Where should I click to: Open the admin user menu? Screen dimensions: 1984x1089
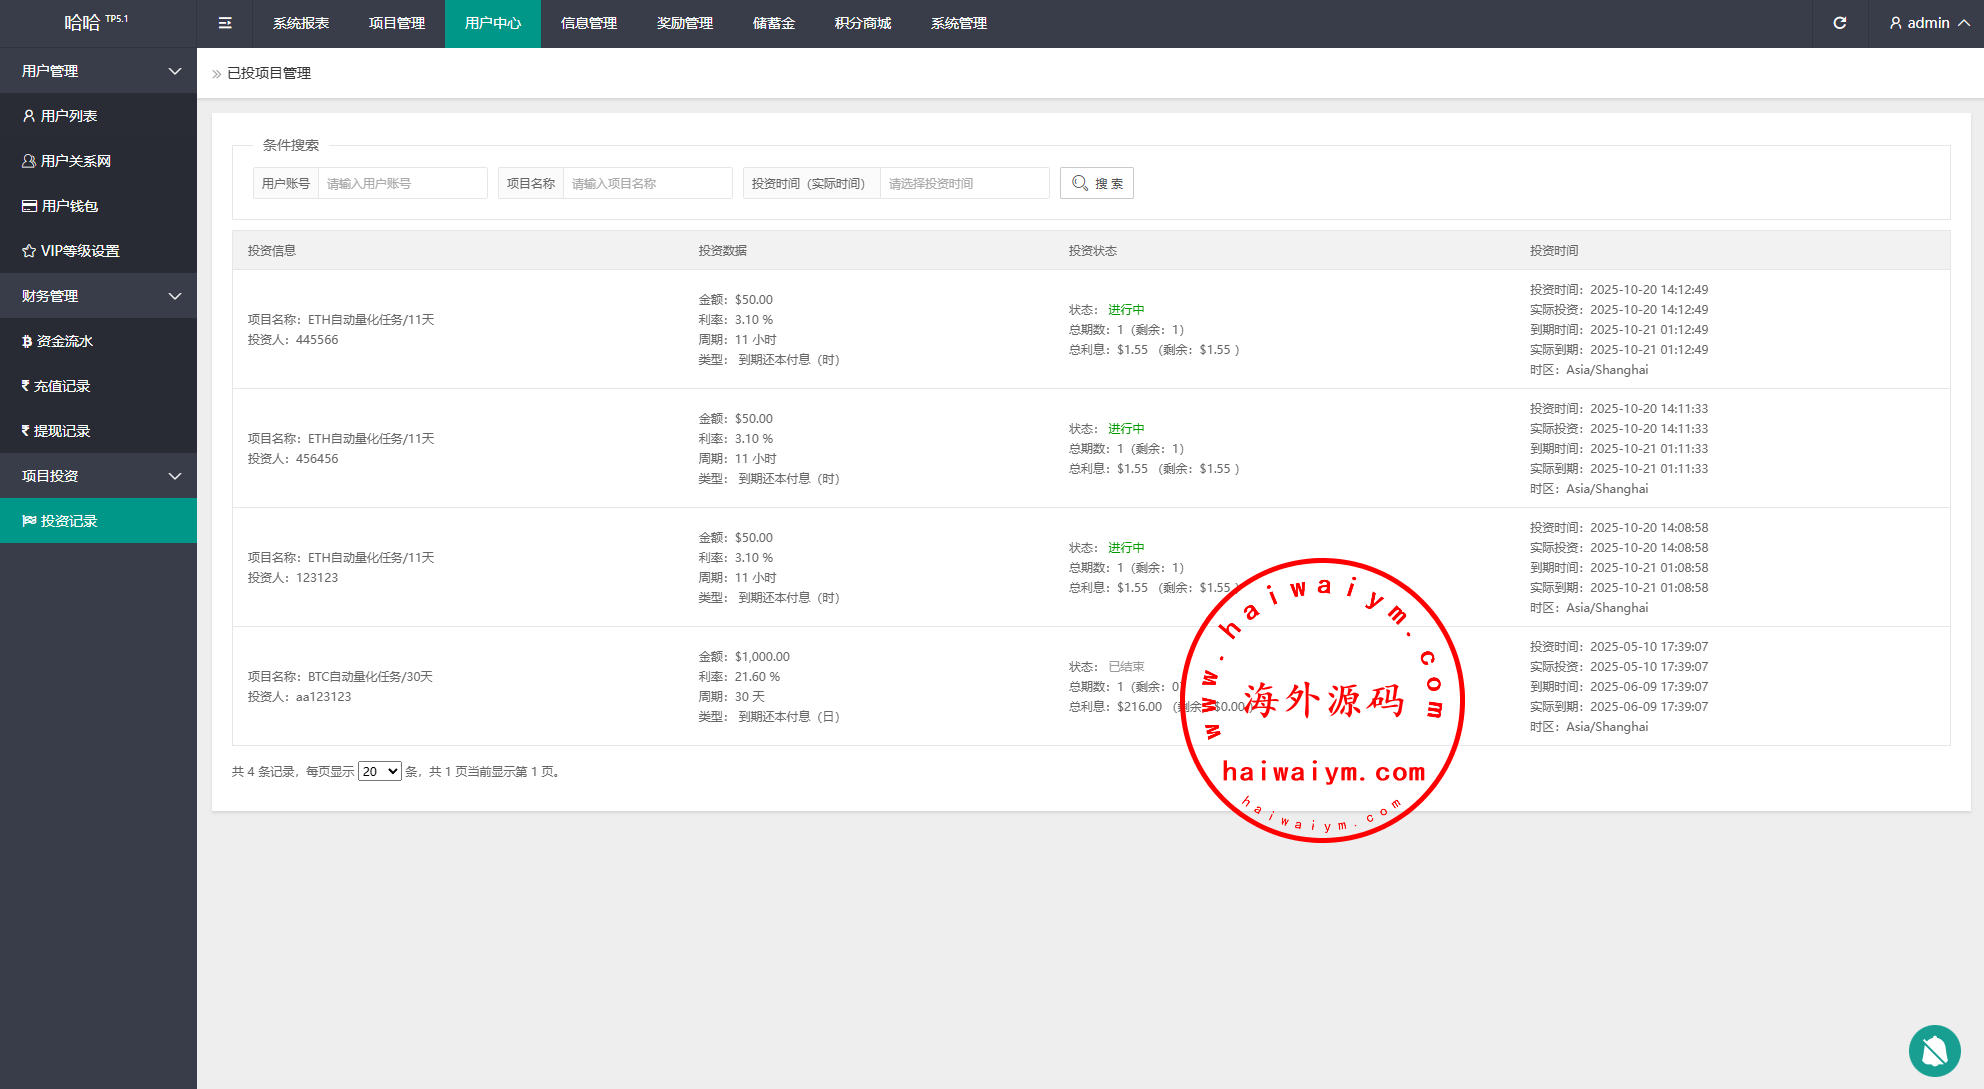tap(1929, 23)
